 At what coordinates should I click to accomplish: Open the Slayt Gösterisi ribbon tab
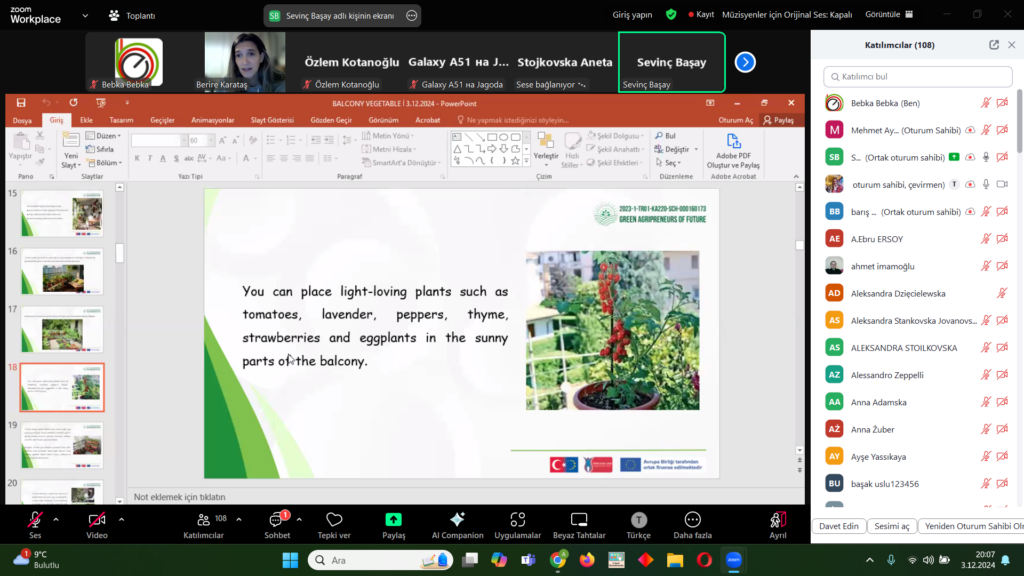click(x=272, y=120)
